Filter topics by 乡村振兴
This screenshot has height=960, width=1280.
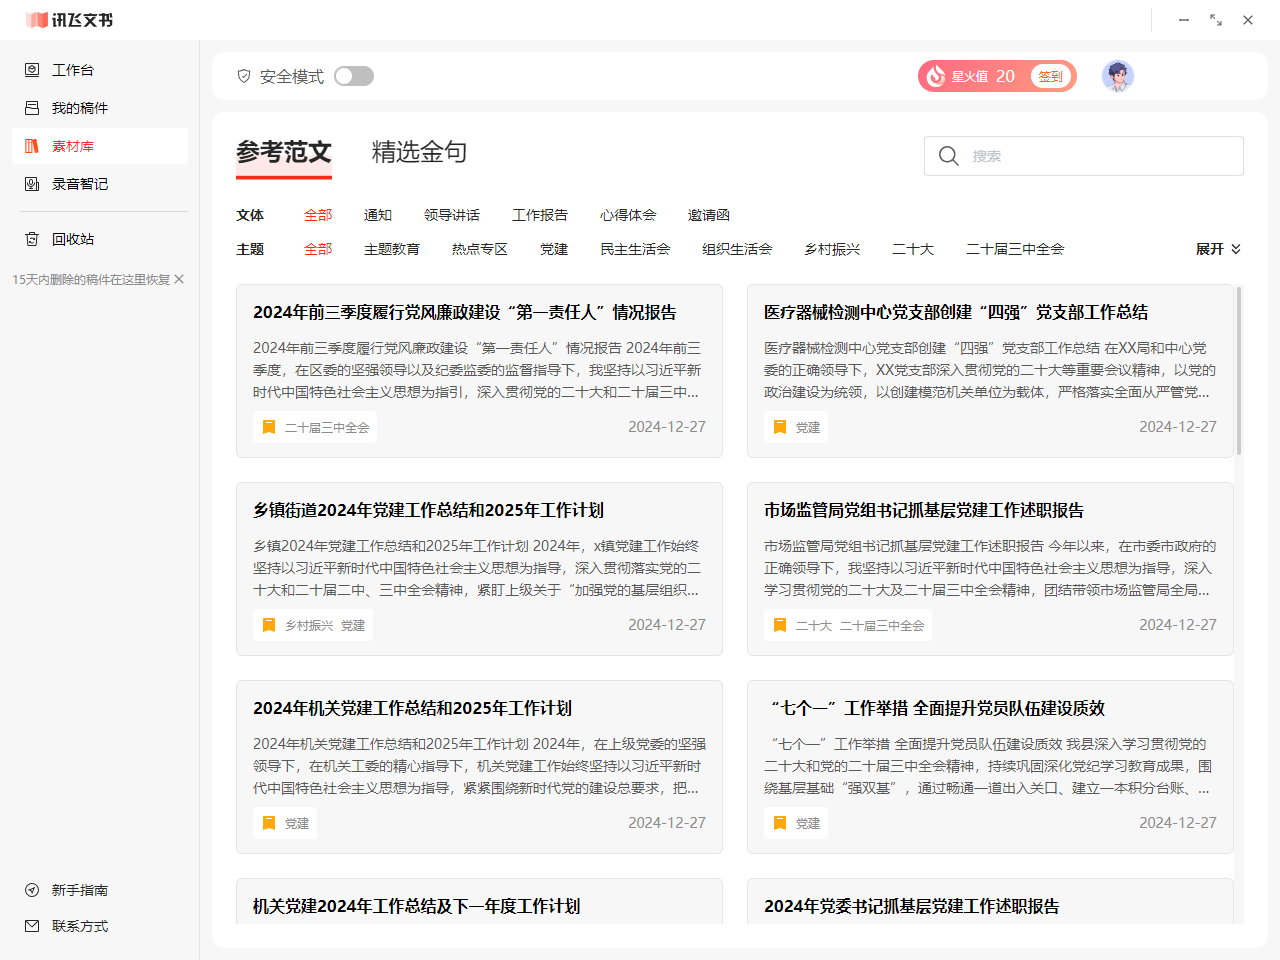tap(832, 249)
